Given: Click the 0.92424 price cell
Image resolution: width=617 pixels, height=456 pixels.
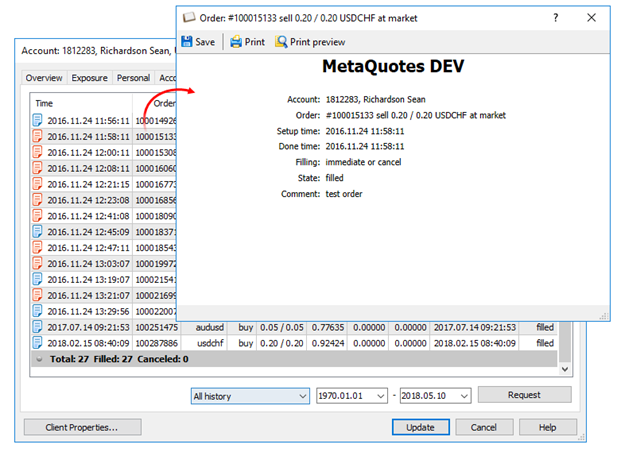Looking at the screenshot, I should pos(328,343).
